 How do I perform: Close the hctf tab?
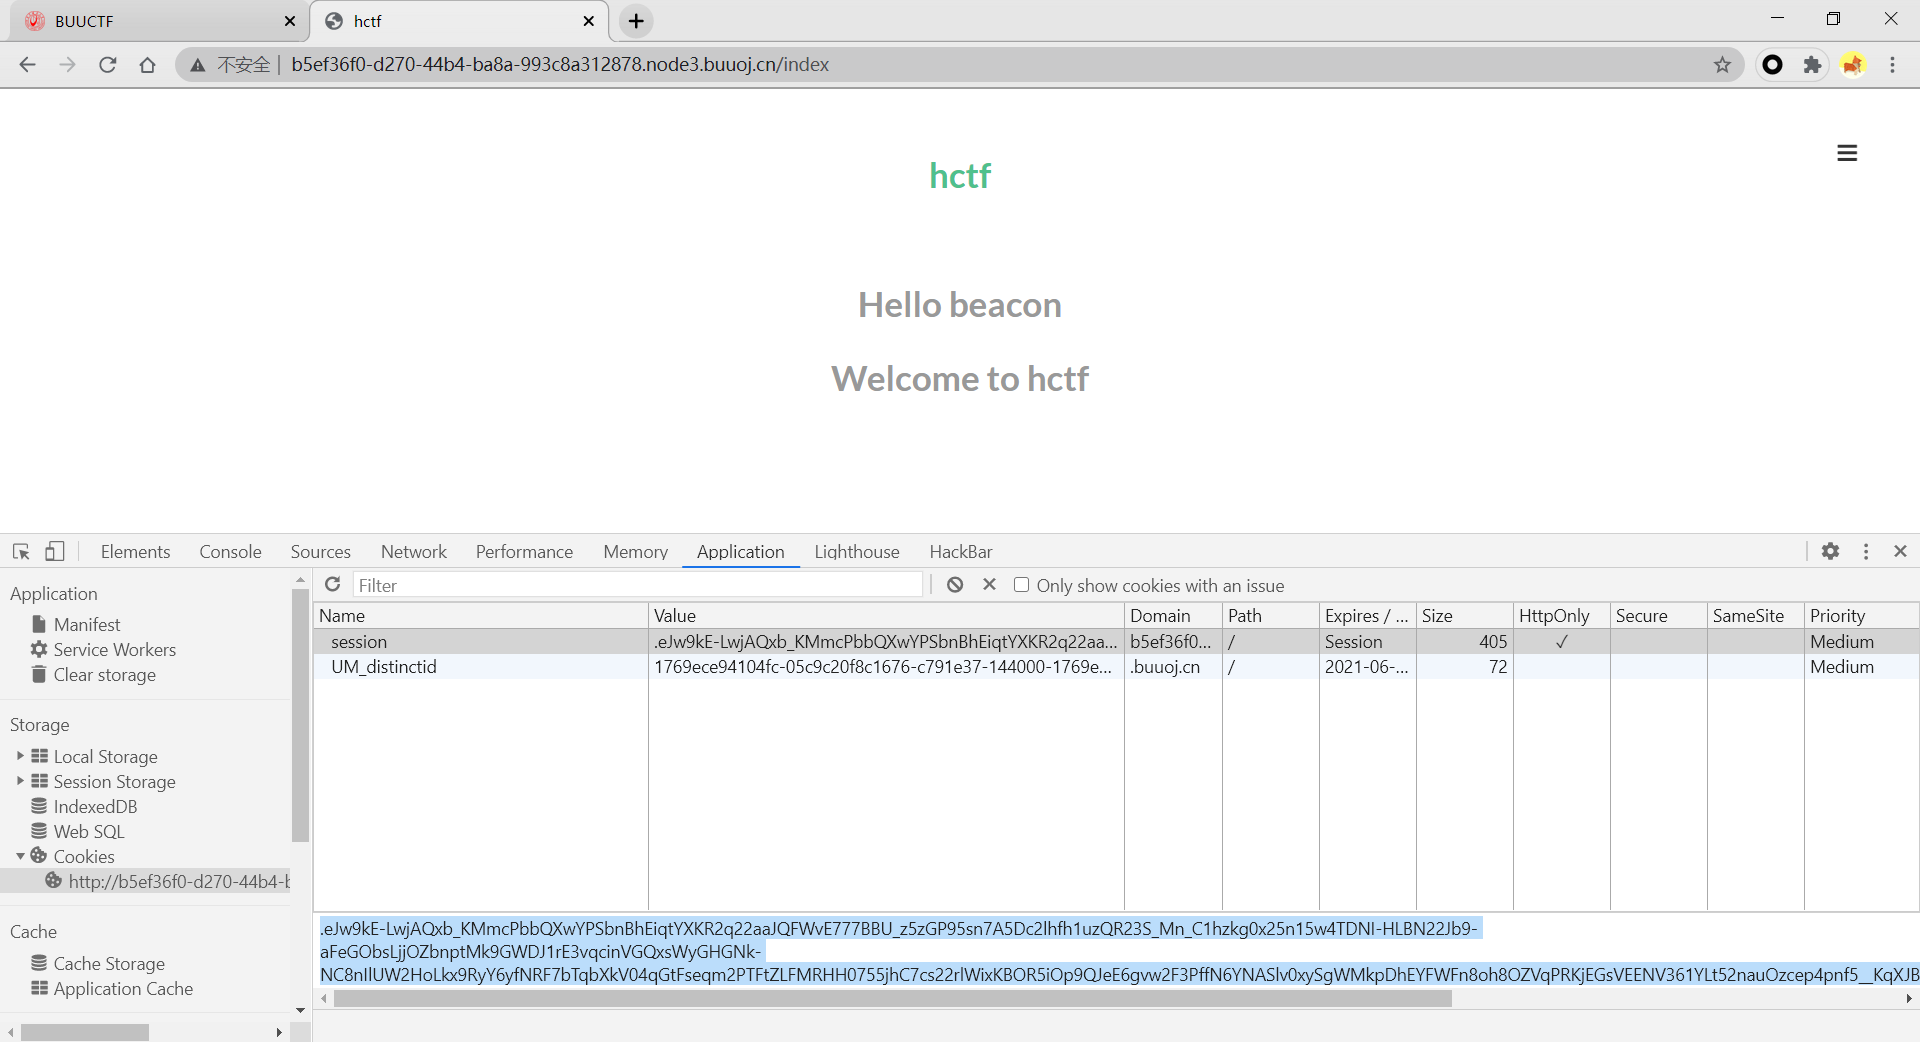(x=589, y=21)
